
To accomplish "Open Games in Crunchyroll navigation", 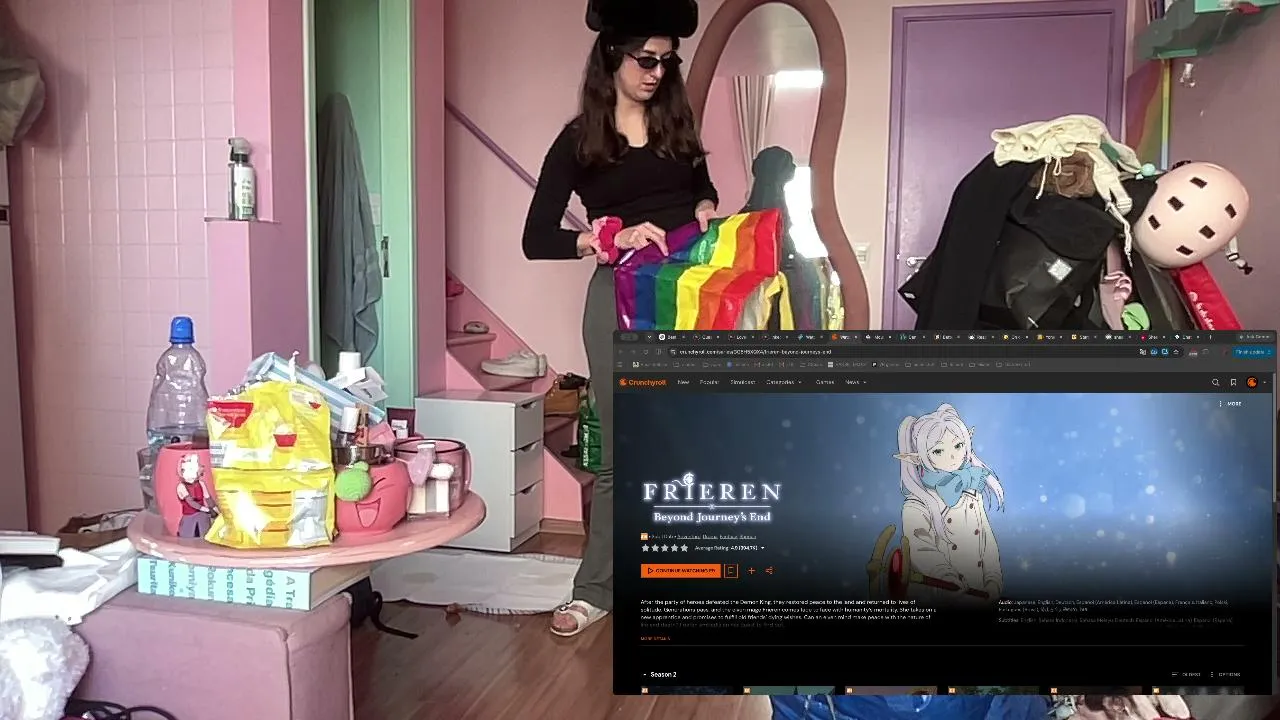I will point(825,382).
